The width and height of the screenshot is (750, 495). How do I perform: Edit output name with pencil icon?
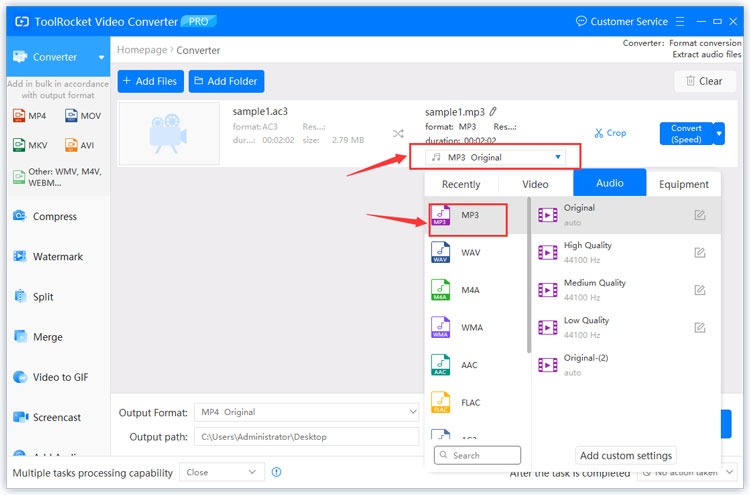493,112
